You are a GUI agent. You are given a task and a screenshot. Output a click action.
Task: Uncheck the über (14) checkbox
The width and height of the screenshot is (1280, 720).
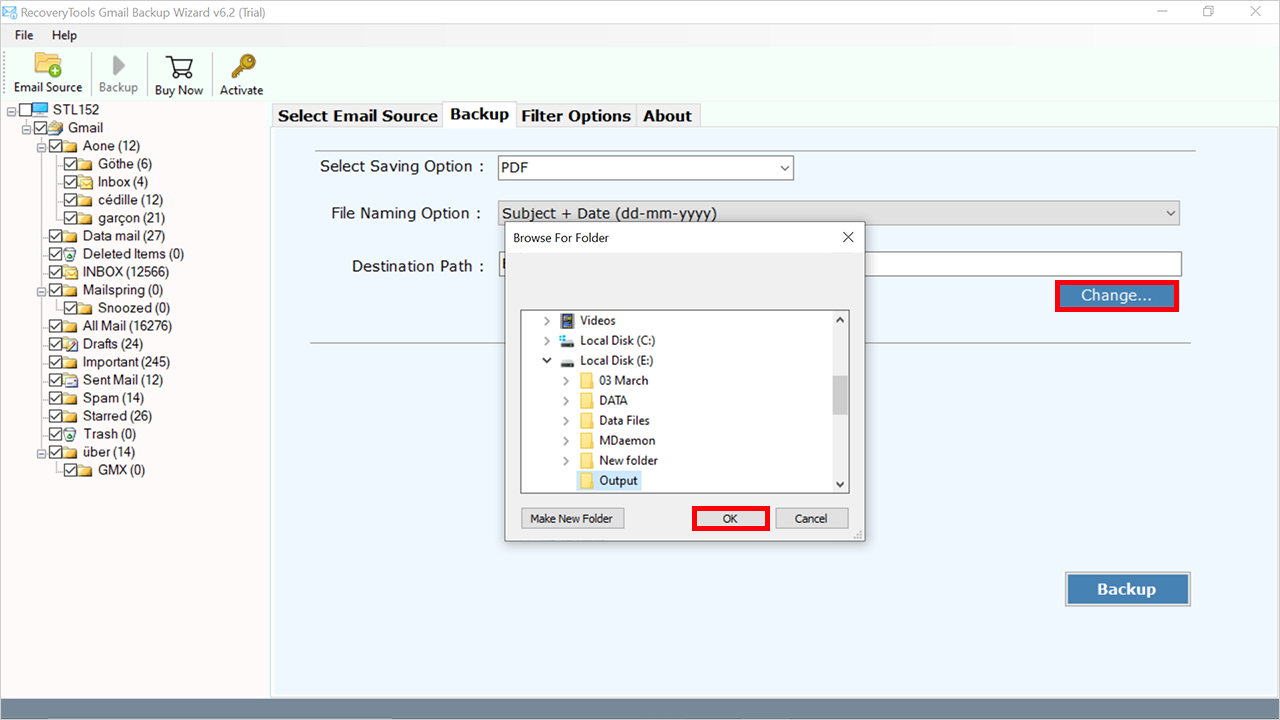click(x=56, y=452)
